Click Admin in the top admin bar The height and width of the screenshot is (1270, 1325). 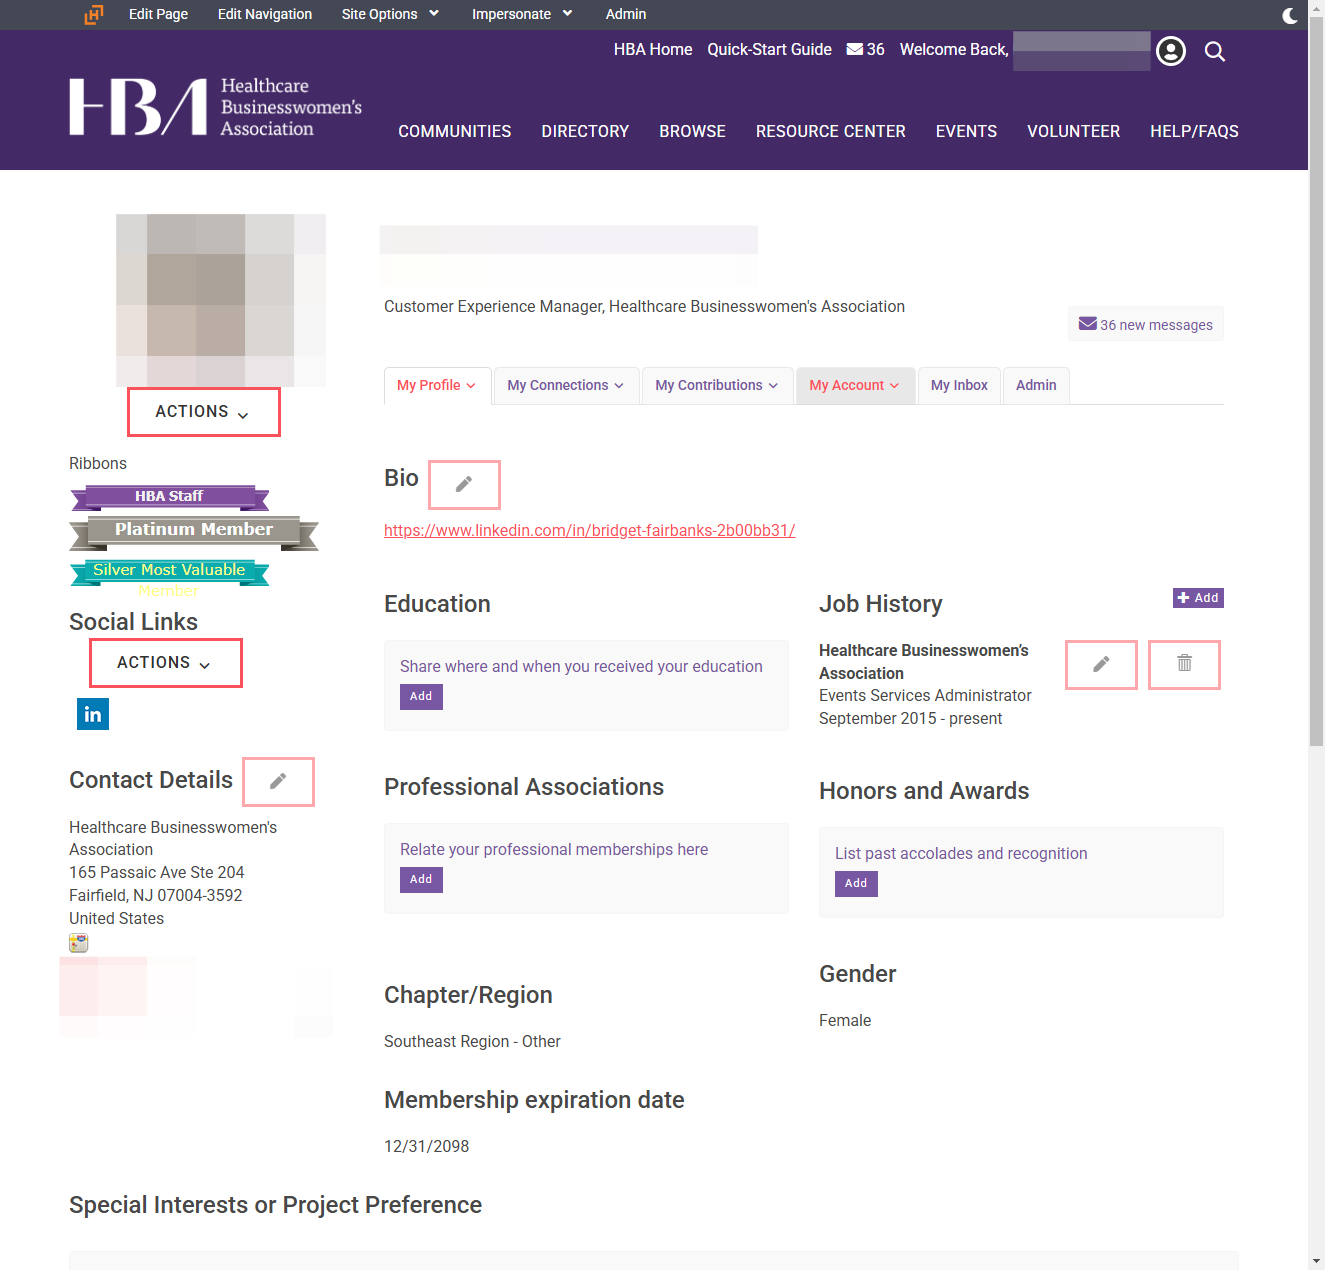tap(626, 14)
